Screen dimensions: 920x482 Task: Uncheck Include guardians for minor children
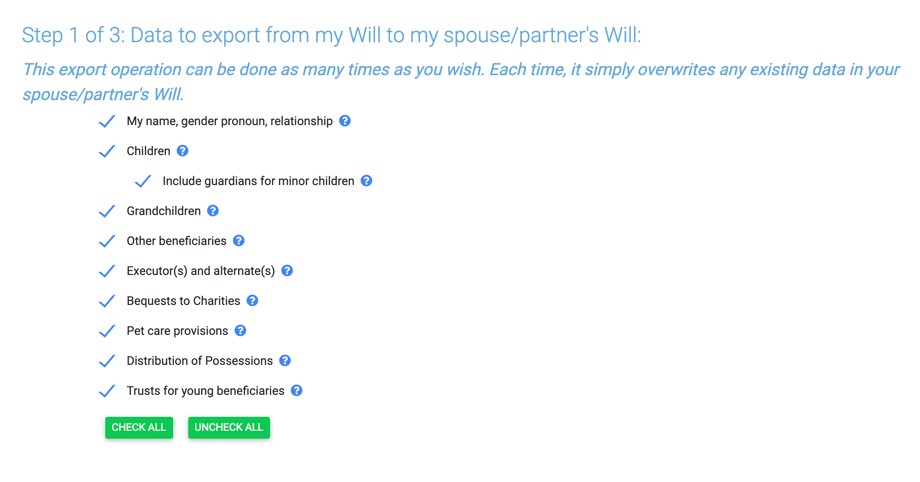click(143, 182)
